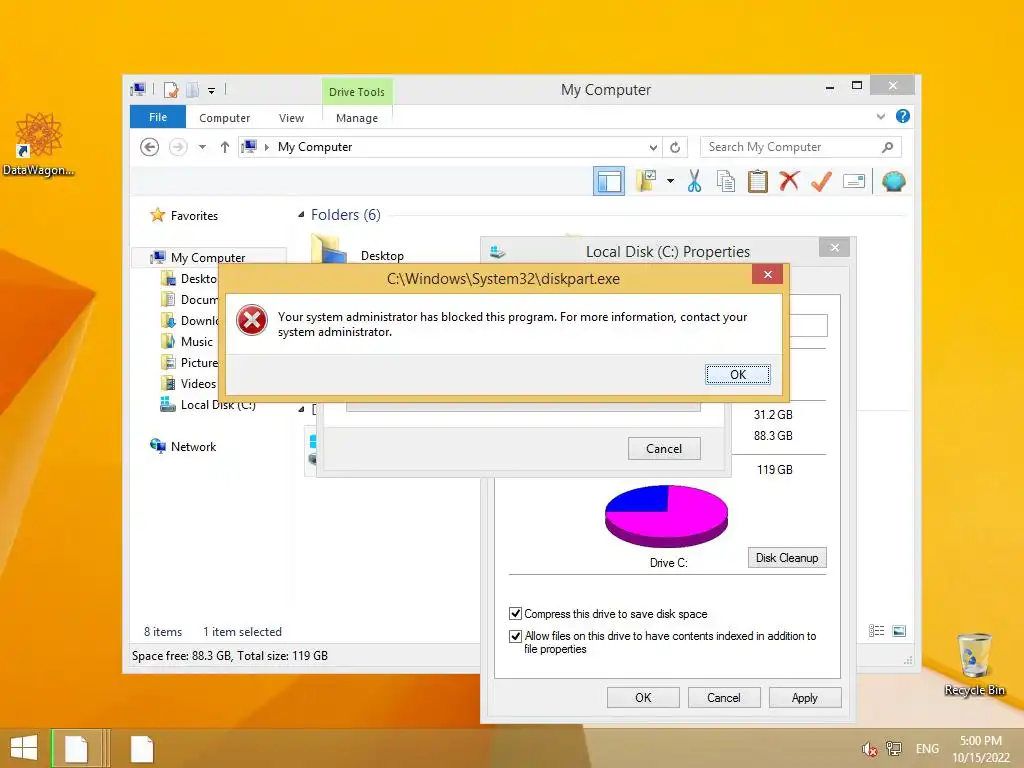Click the red X Delete toolbar icon
Viewport: 1024px width, 768px height.
790,180
